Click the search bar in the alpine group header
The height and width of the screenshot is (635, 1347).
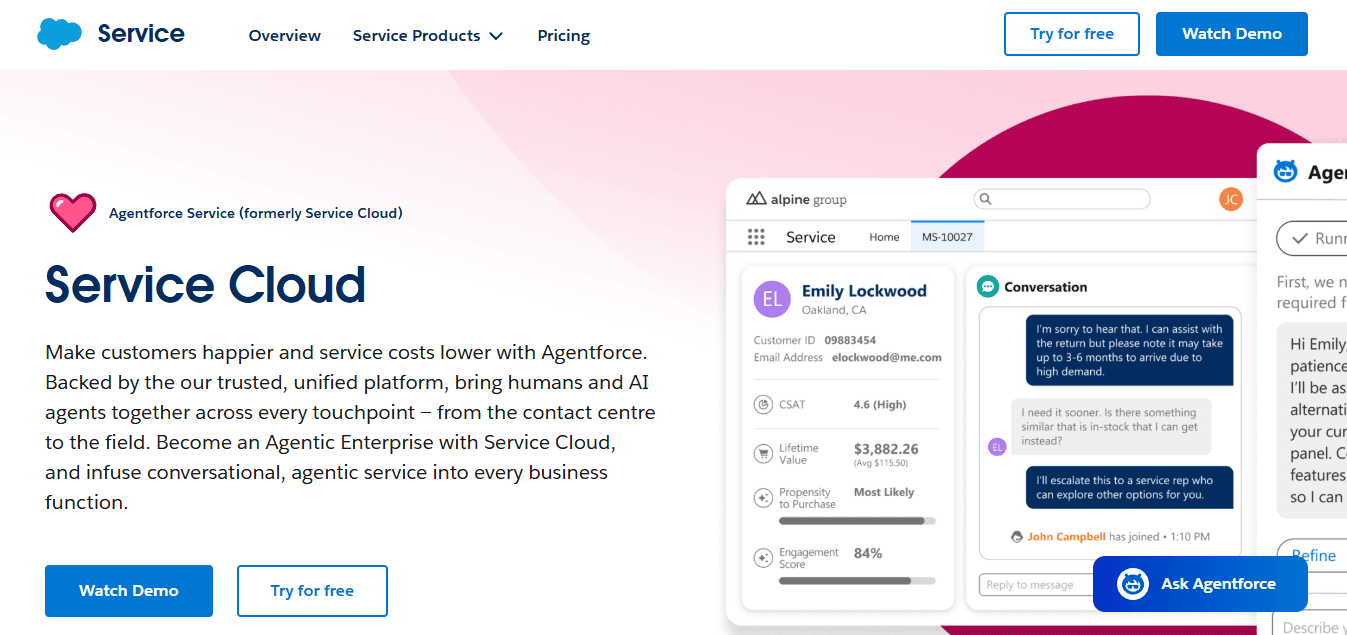click(1061, 199)
